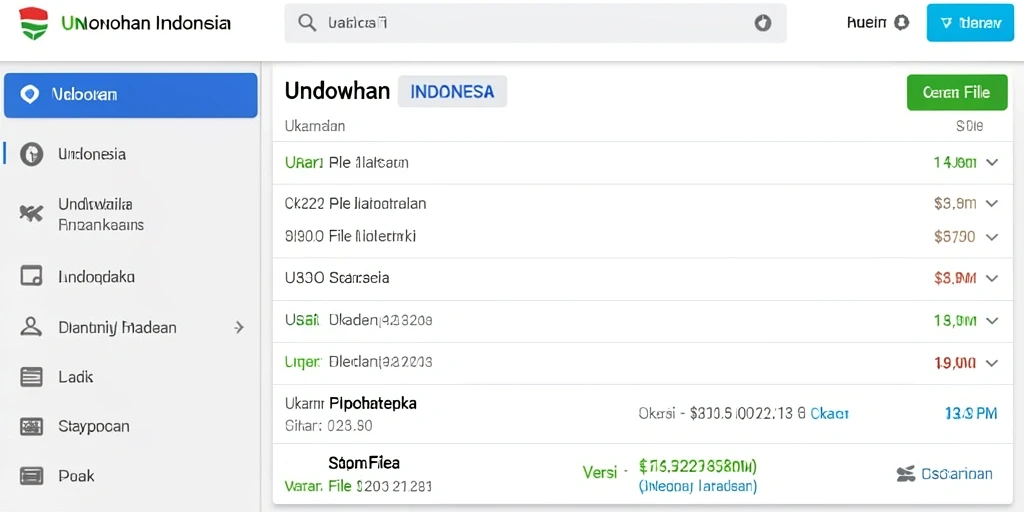Screen dimensions: 1024x512
Task: Click the icon beside Poak
Action: point(31,476)
